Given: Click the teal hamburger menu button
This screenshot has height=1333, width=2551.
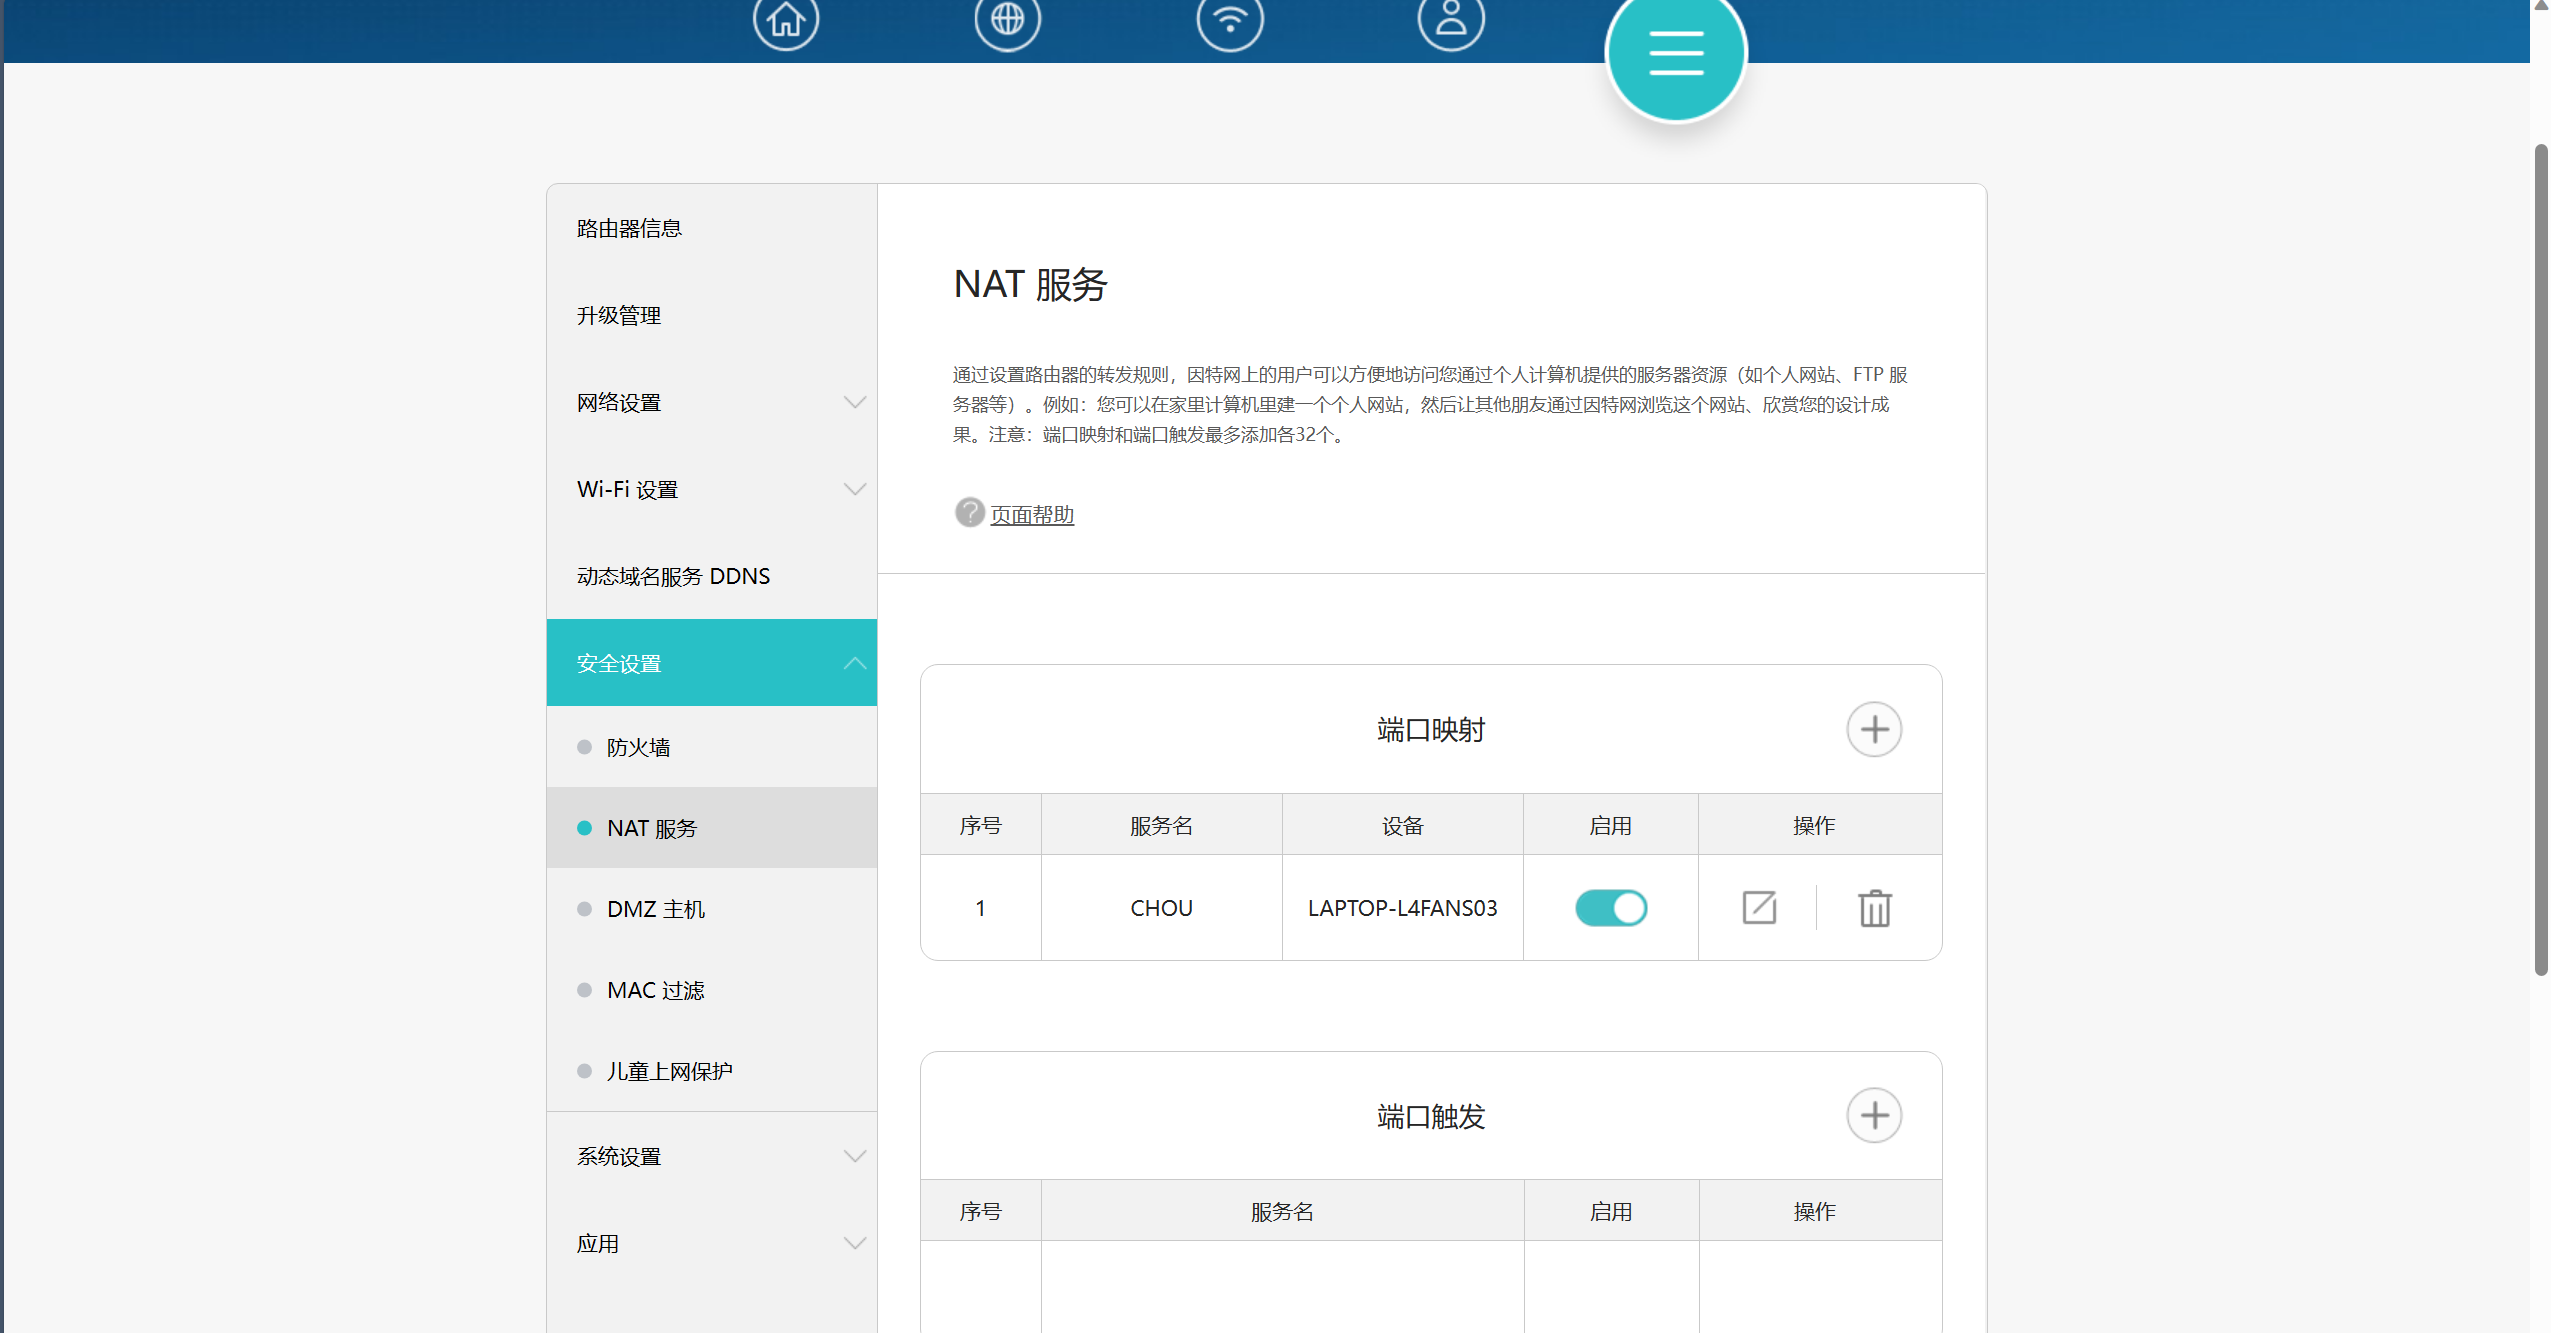Looking at the screenshot, I should (x=1676, y=52).
